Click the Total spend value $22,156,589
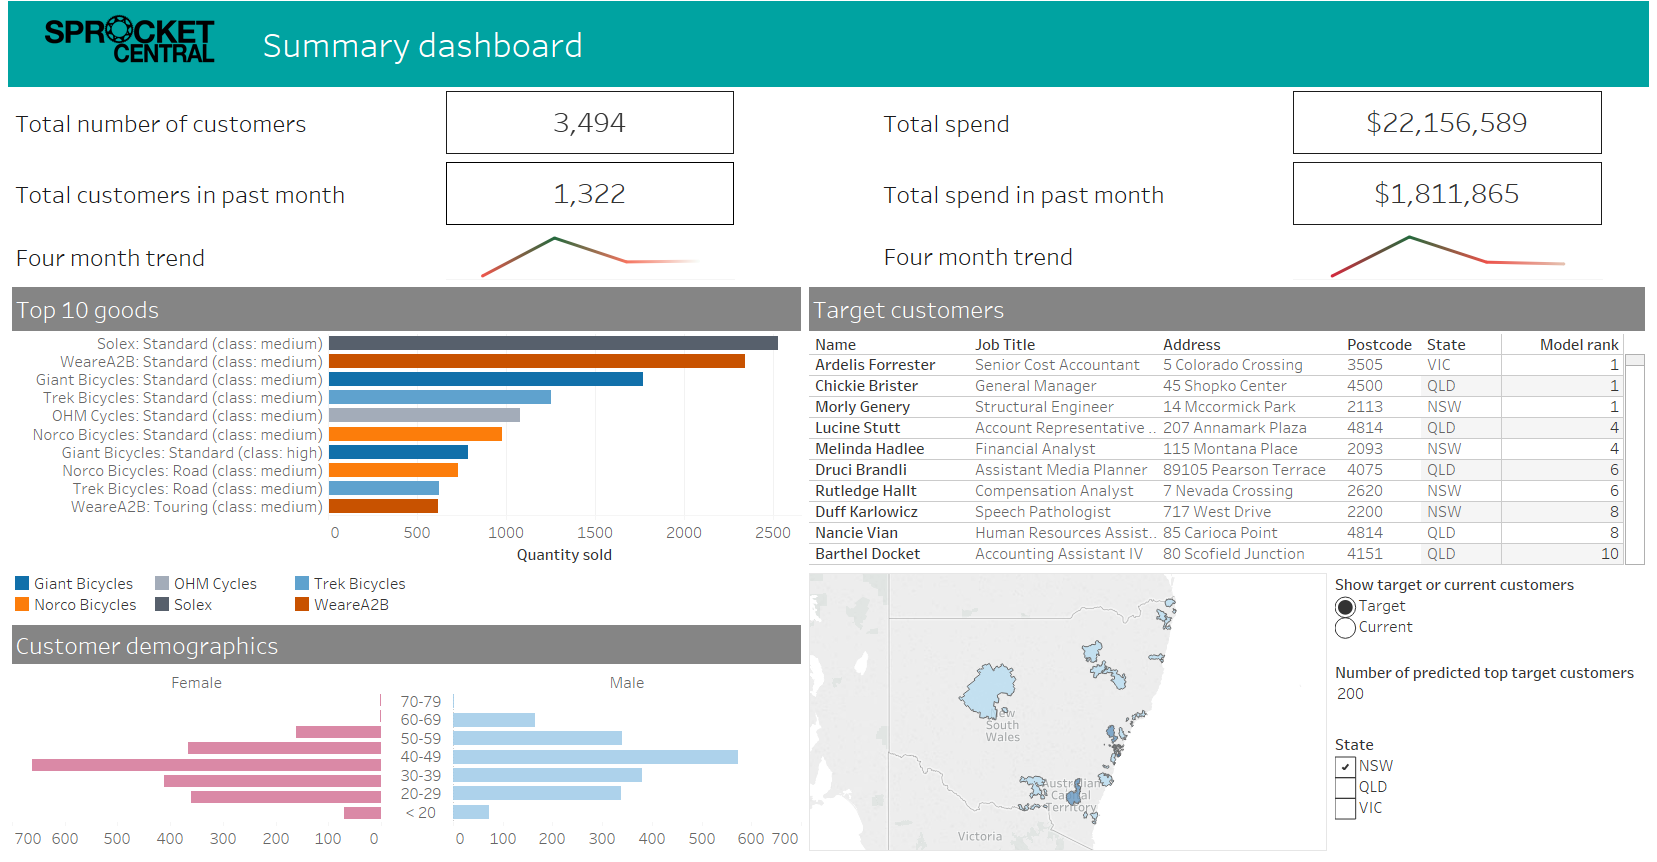This screenshot has height=862, width=1657. click(x=1447, y=123)
